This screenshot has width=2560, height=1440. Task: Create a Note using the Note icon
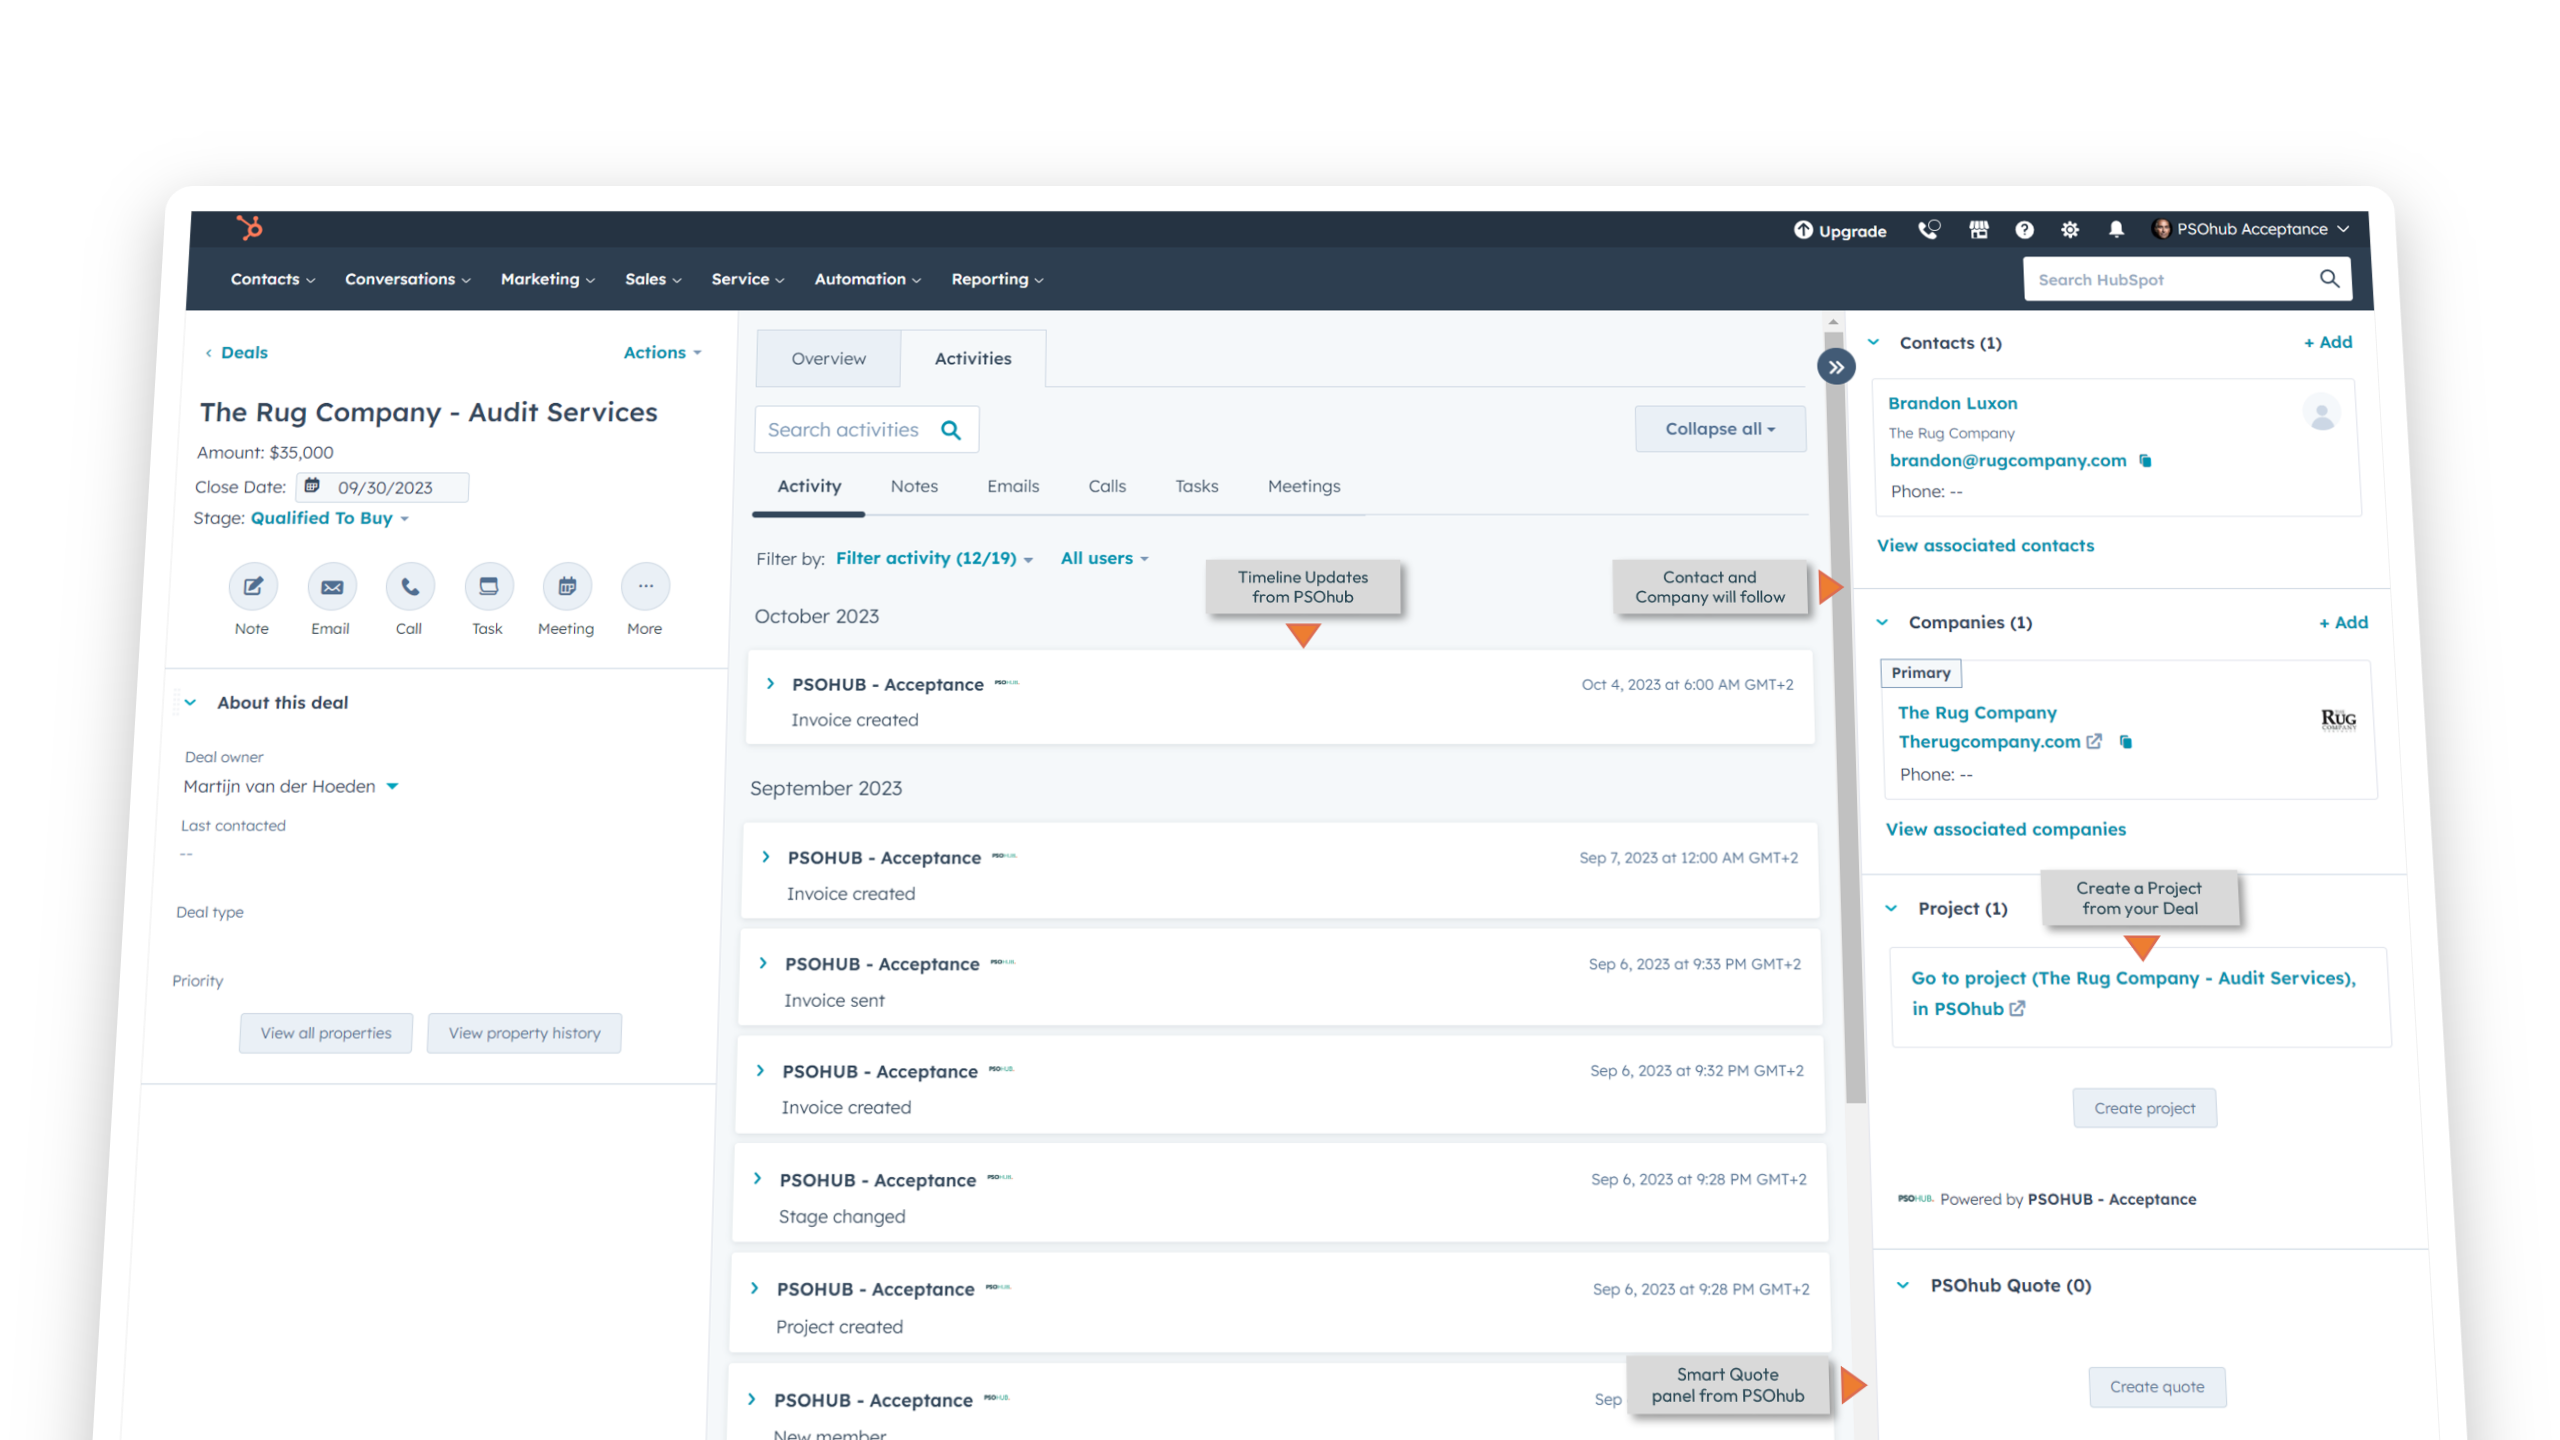tap(252, 586)
